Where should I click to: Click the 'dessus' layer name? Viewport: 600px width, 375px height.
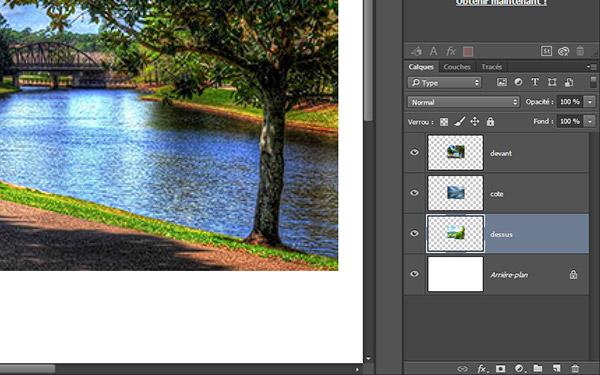pyautogui.click(x=501, y=234)
